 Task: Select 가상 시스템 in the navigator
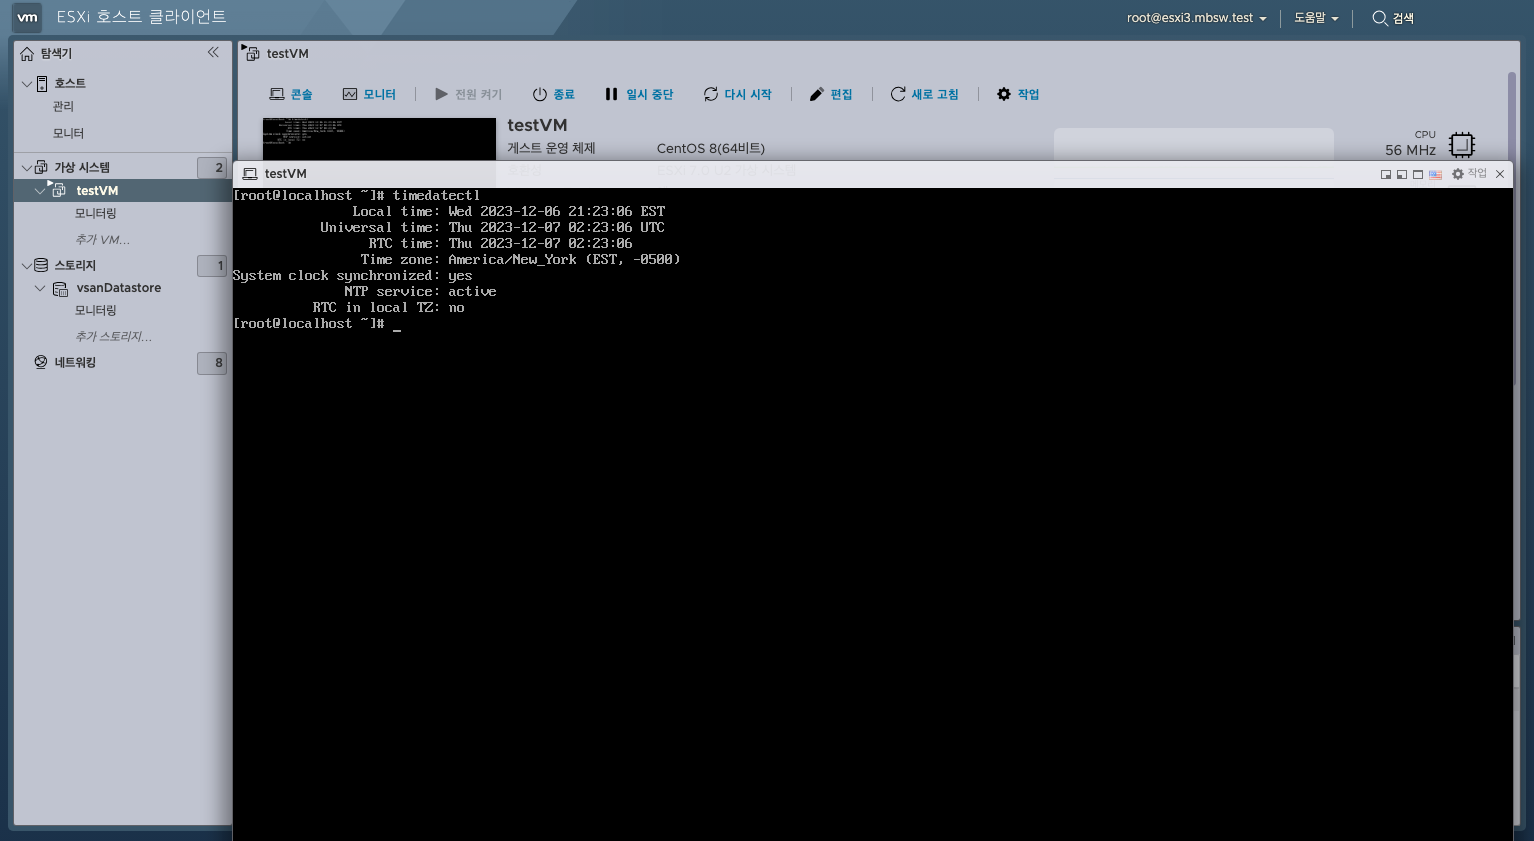point(82,167)
